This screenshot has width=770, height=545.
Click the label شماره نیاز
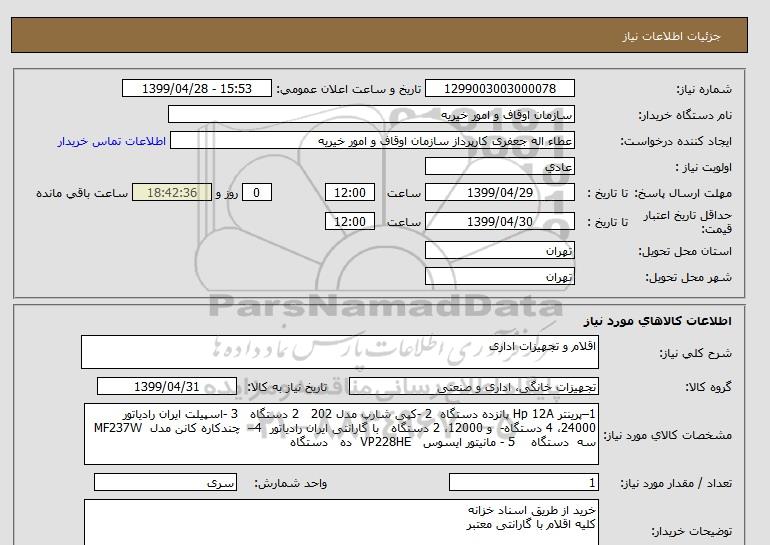pos(704,89)
